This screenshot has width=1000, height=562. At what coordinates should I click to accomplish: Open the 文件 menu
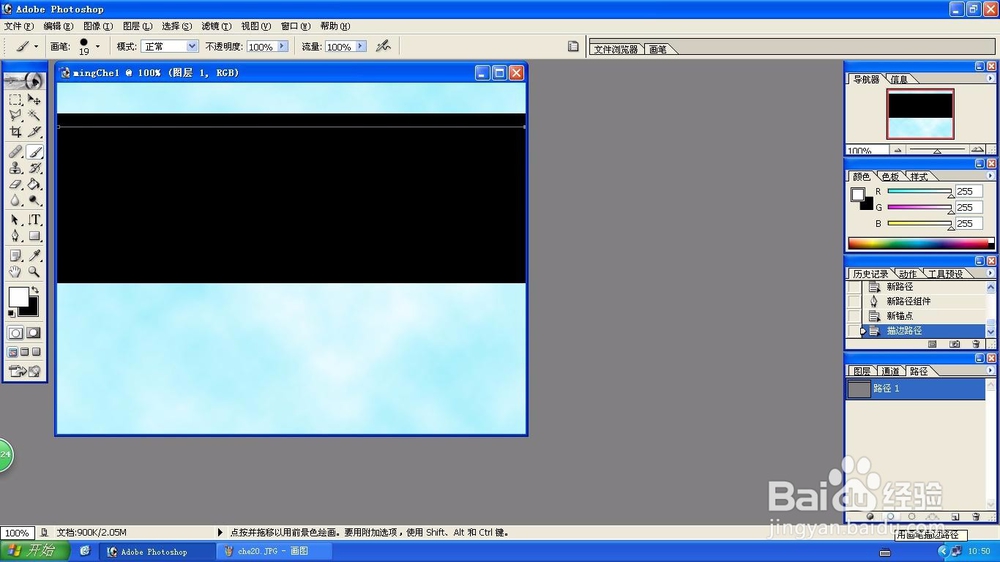[18, 26]
